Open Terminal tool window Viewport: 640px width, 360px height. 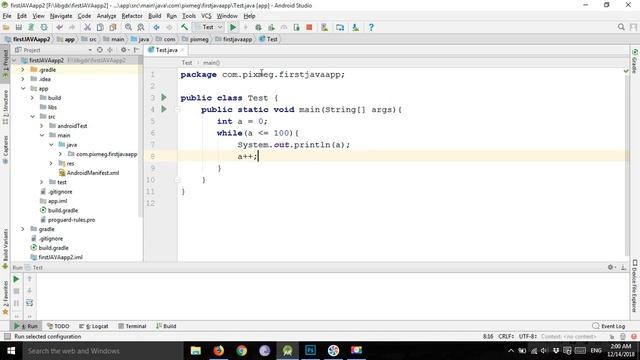132,326
